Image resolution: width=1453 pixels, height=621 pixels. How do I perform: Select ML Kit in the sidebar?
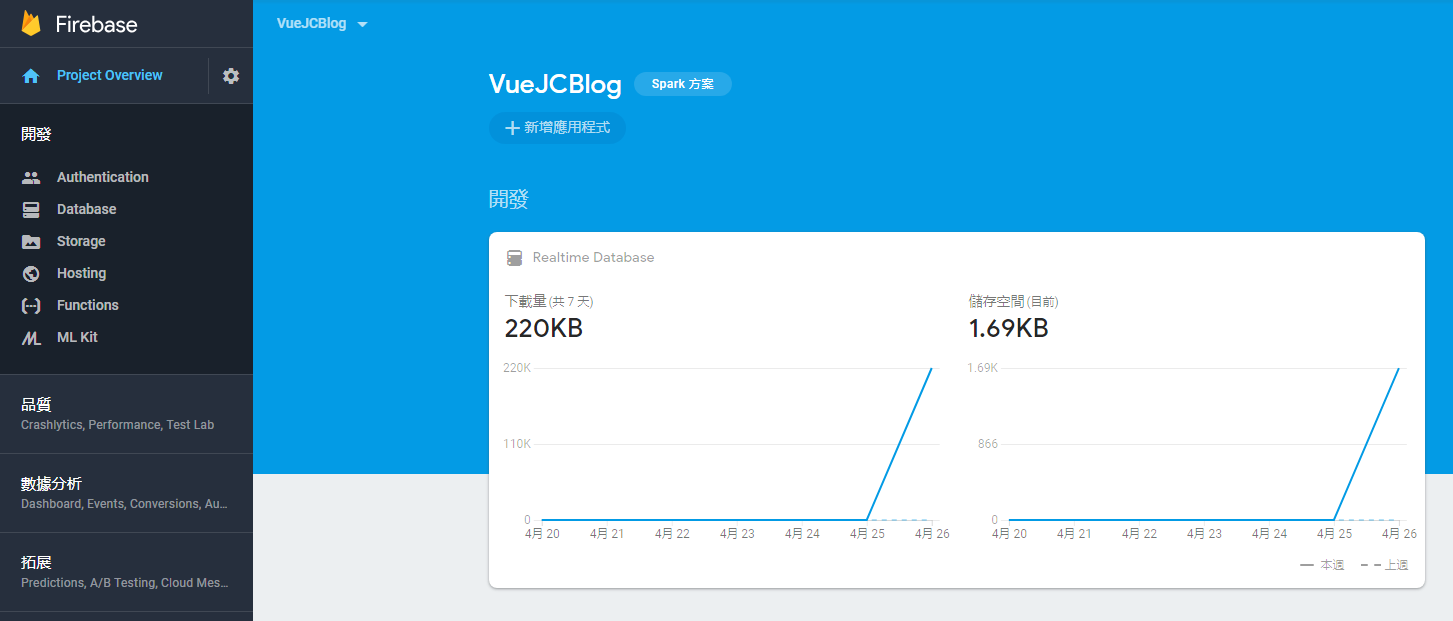77,337
